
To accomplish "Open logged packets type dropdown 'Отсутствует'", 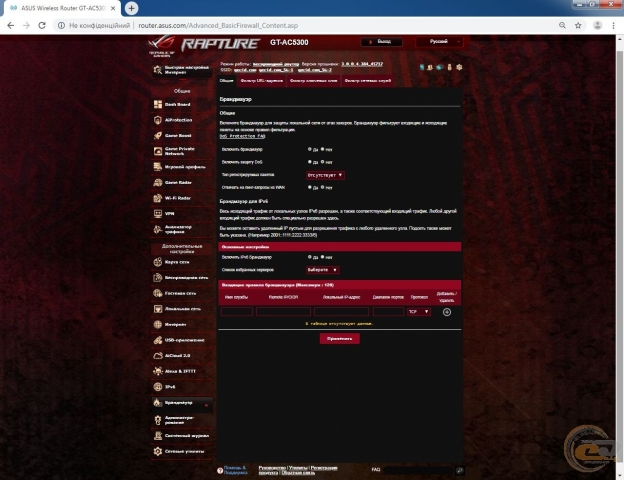I will tap(325, 175).
